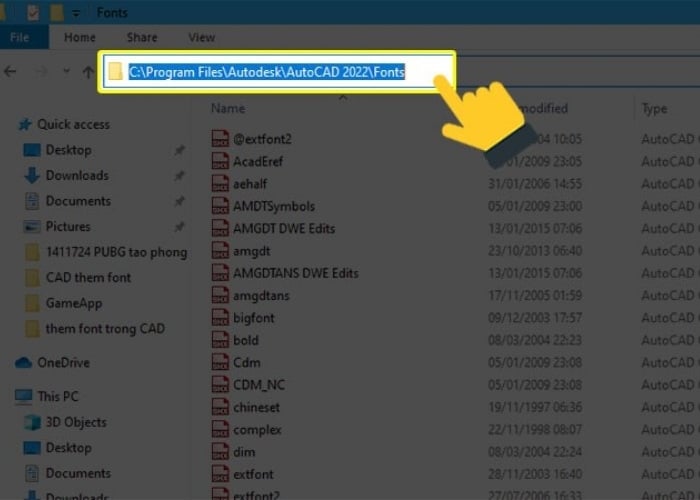Screen dimensions: 700x500
Task: Open the Share ribbon tab
Action: (x=141, y=38)
